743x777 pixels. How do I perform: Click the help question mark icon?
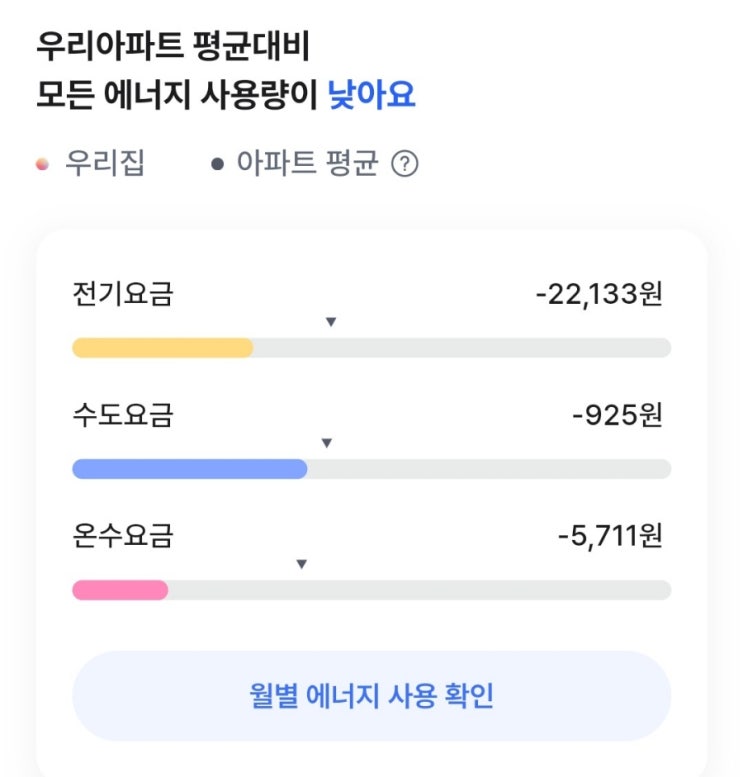[404, 164]
